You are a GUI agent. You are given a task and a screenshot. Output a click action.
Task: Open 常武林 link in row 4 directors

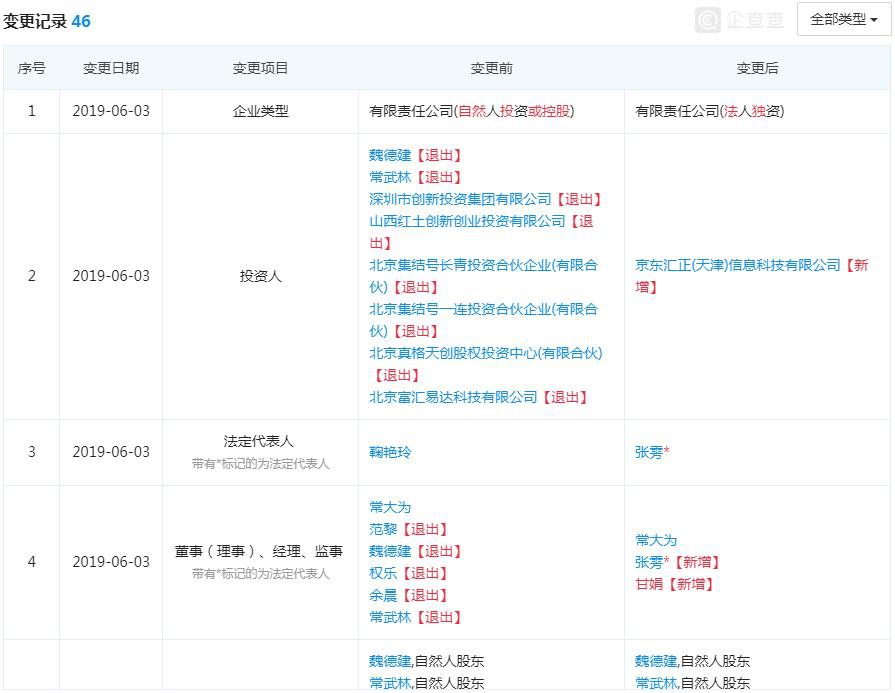[x=390, y=618]
